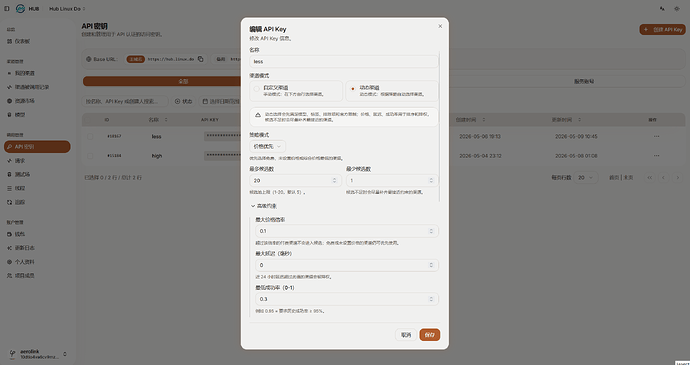Sort table by the 名称 name column
This screenshot has height=365, width=690.
(158, 120)
